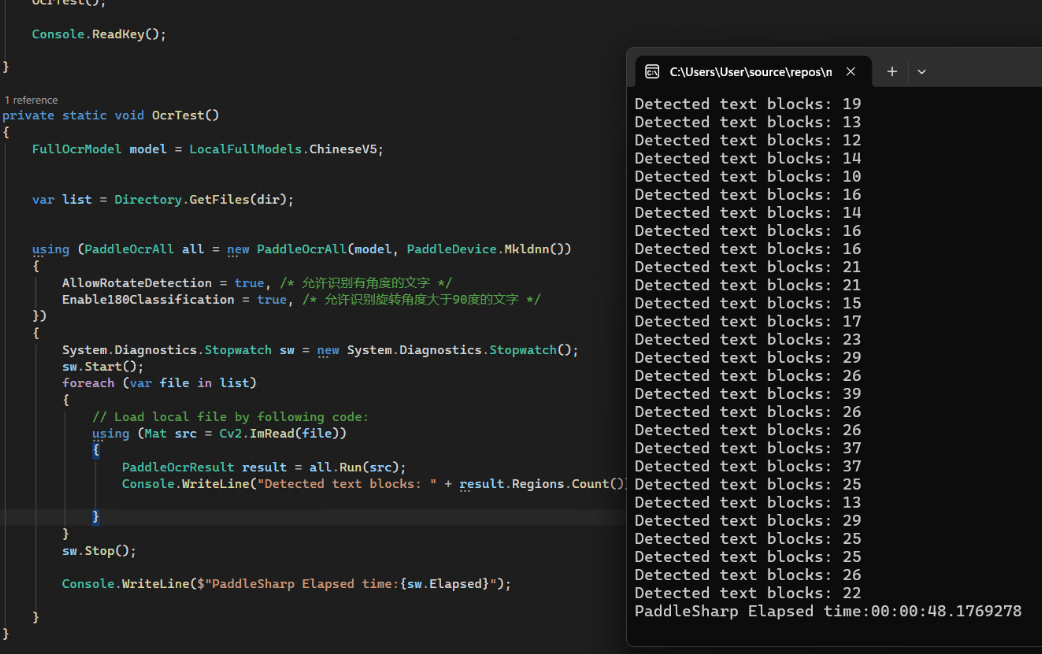The image size is (1042, 654).
Task: Click the 'private' keyword in method declaration
Action: click(x=28, y=116)
